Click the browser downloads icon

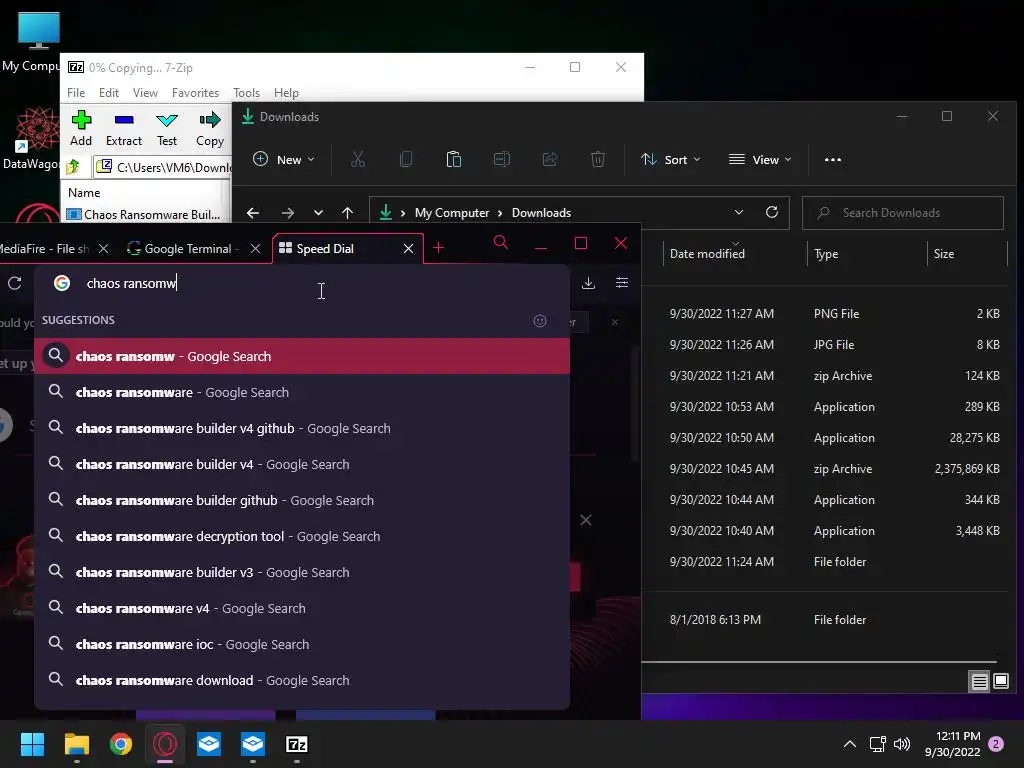(x=588, y=283)
